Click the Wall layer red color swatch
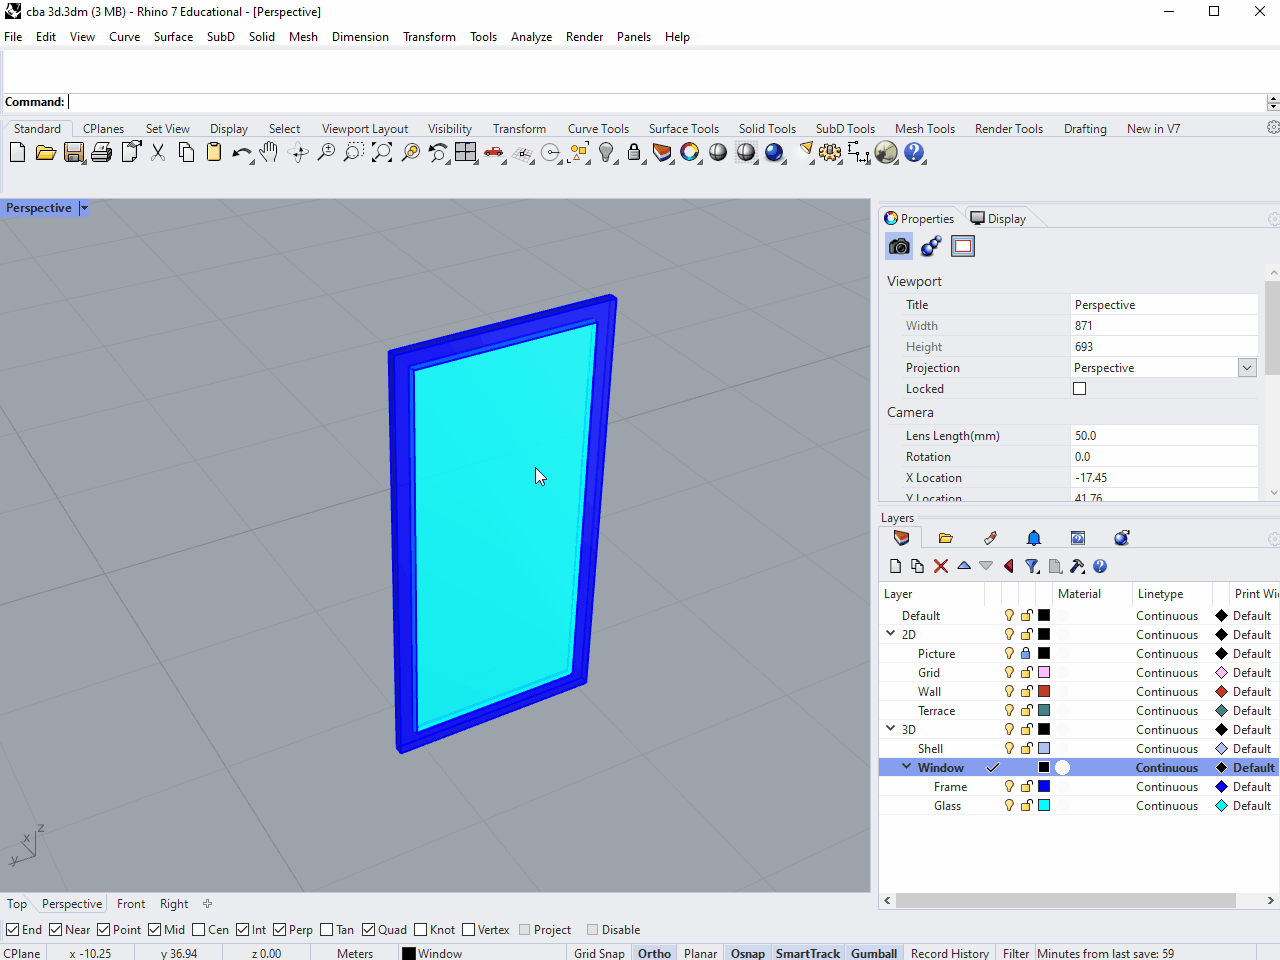Viewport: 1280px width, 960px height. (x=1044, y=692)
